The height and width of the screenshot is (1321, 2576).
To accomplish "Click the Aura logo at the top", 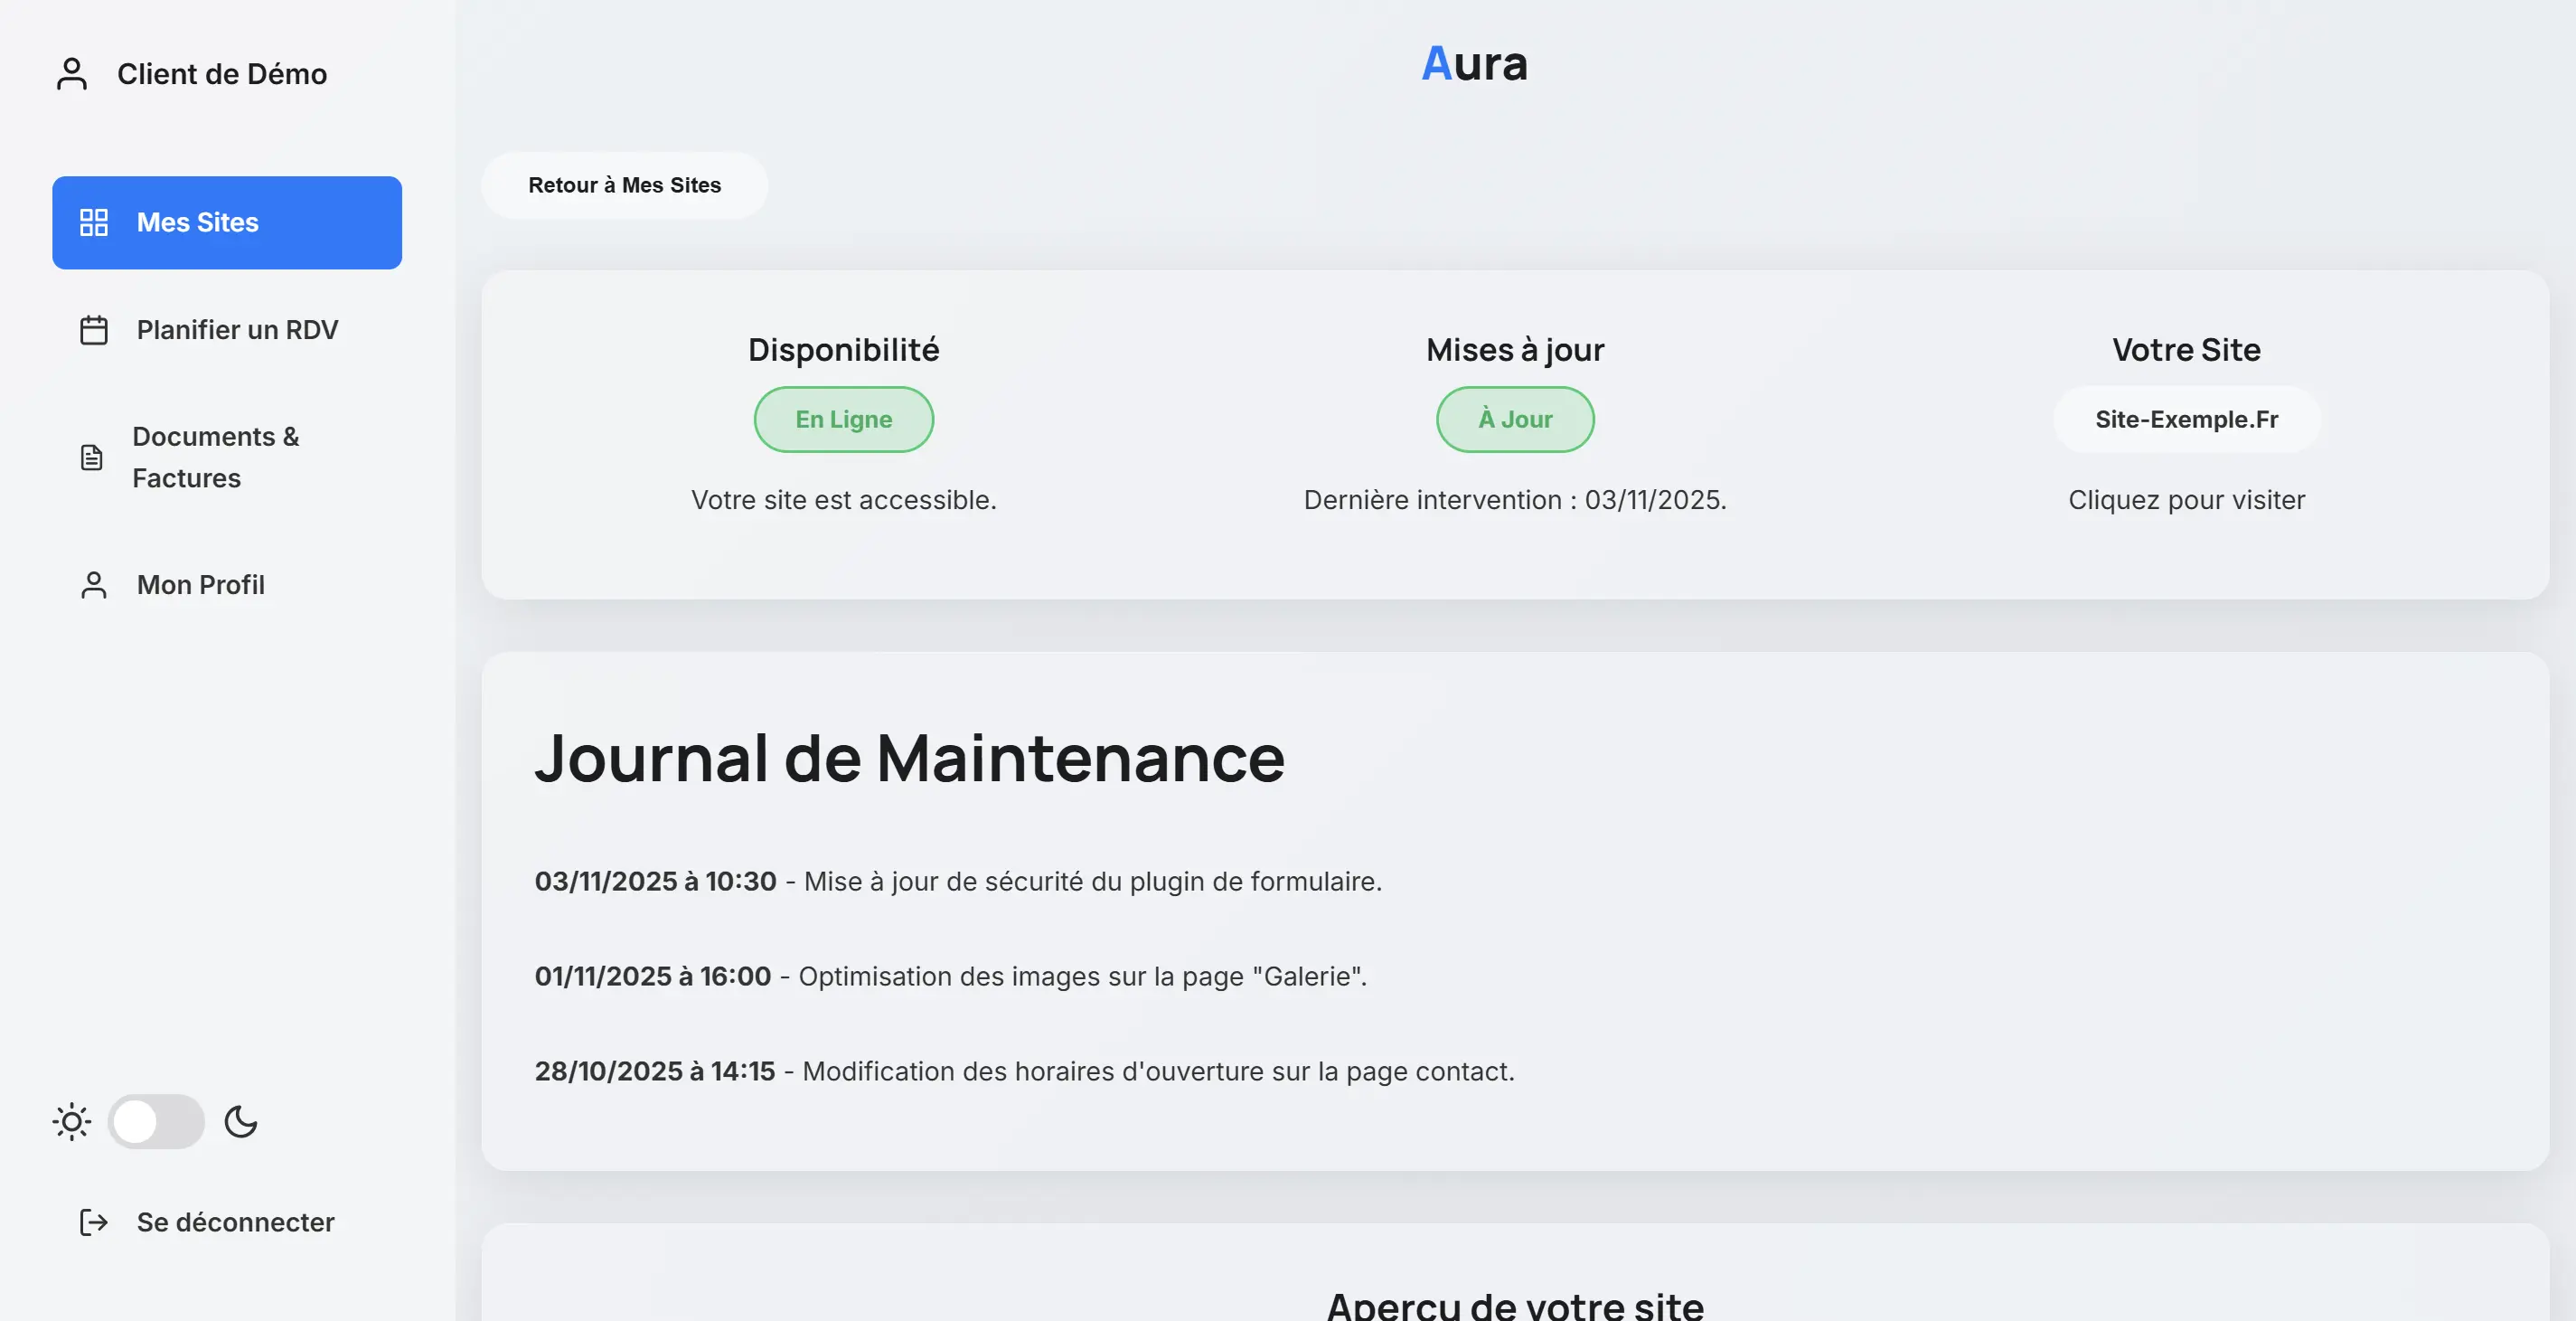I will click(x=1475, y=63).
